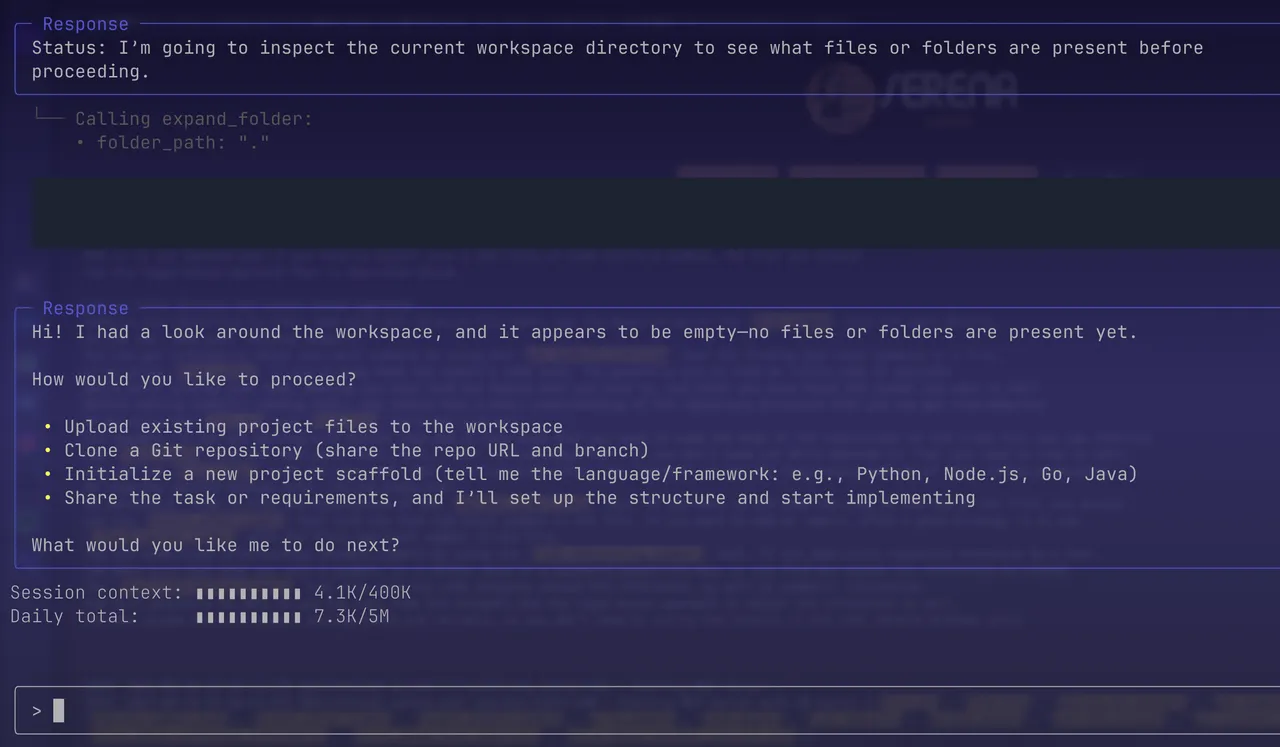This screenshot has height=747, width=1280.
Task: Click the bullet before Upload existing project files
Action: [48, 427]
